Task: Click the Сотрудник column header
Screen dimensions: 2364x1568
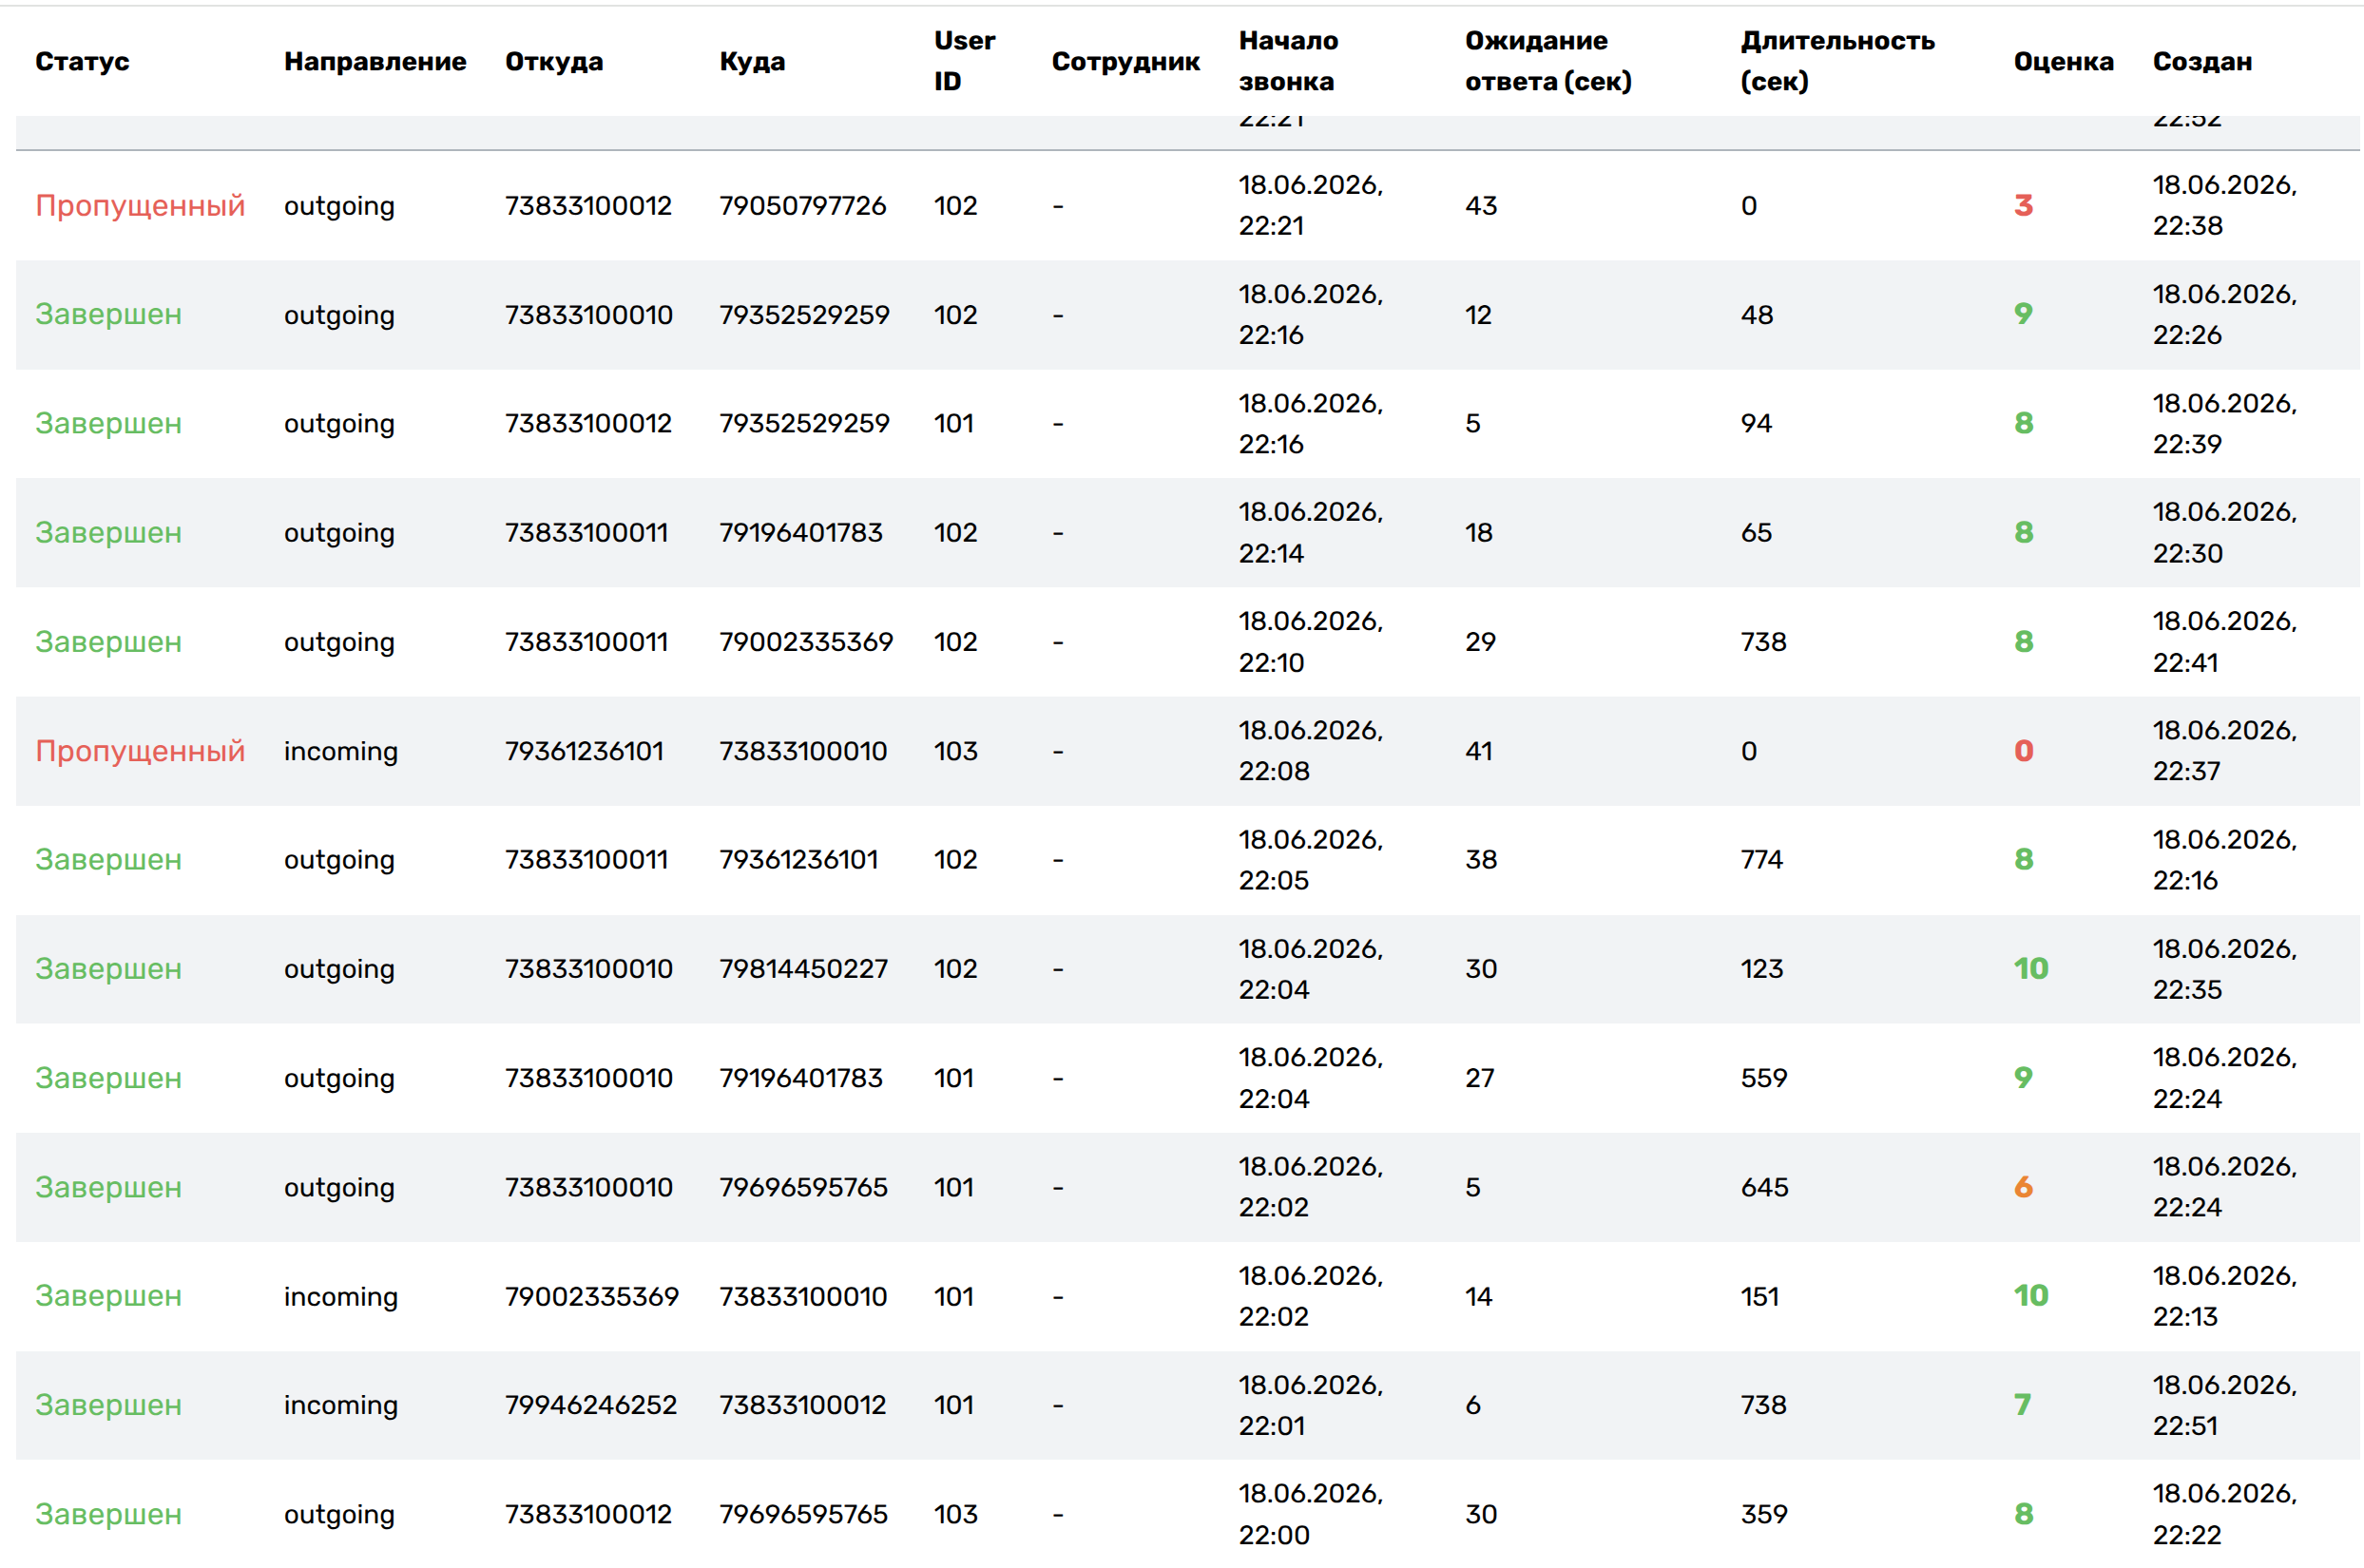Action: (1125, 61)
